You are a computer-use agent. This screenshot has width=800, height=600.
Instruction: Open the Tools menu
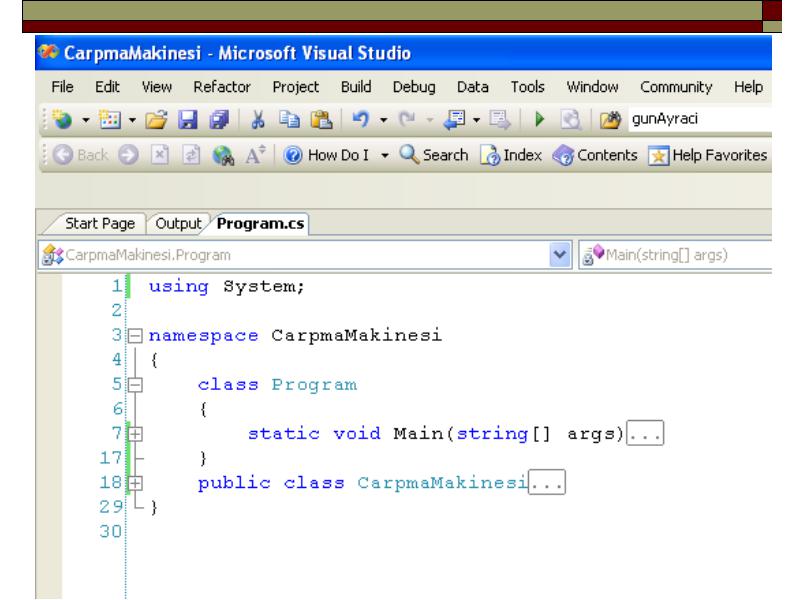[x=528, y=87]
